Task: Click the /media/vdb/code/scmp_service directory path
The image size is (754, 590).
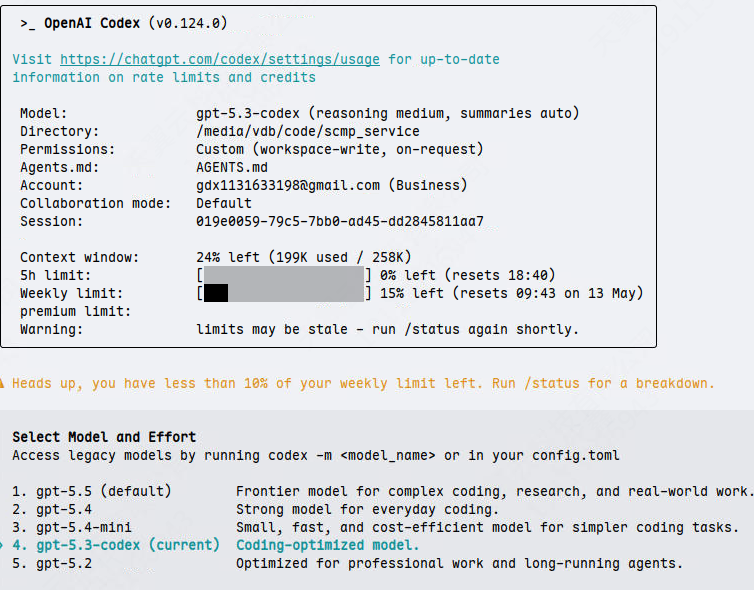Action: point(308,131)
